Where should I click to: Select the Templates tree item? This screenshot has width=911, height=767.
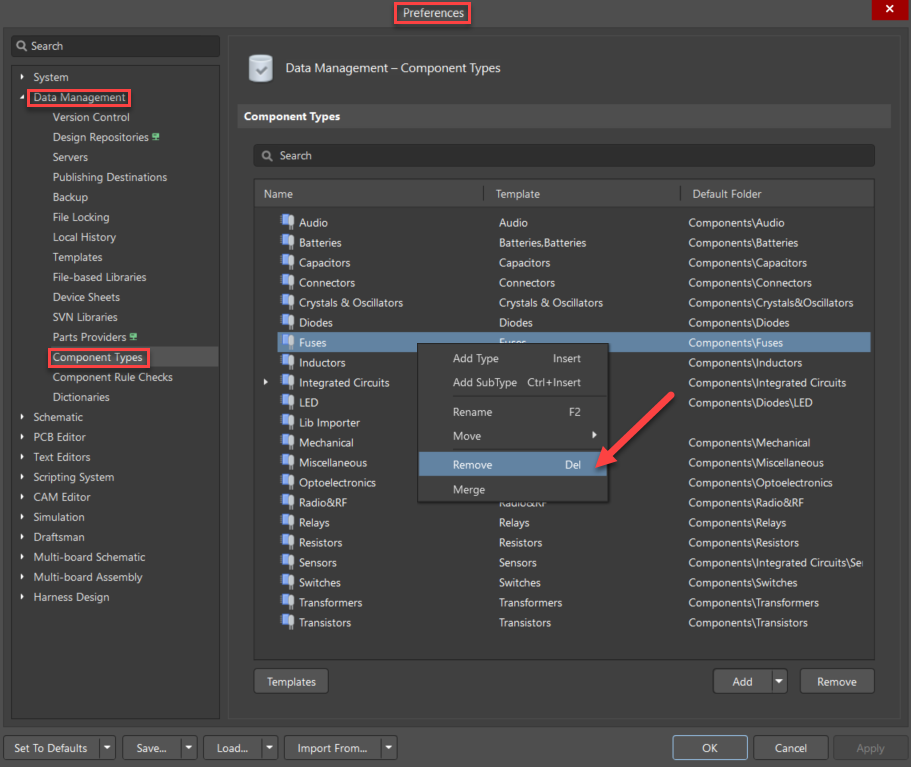(77, 257)
